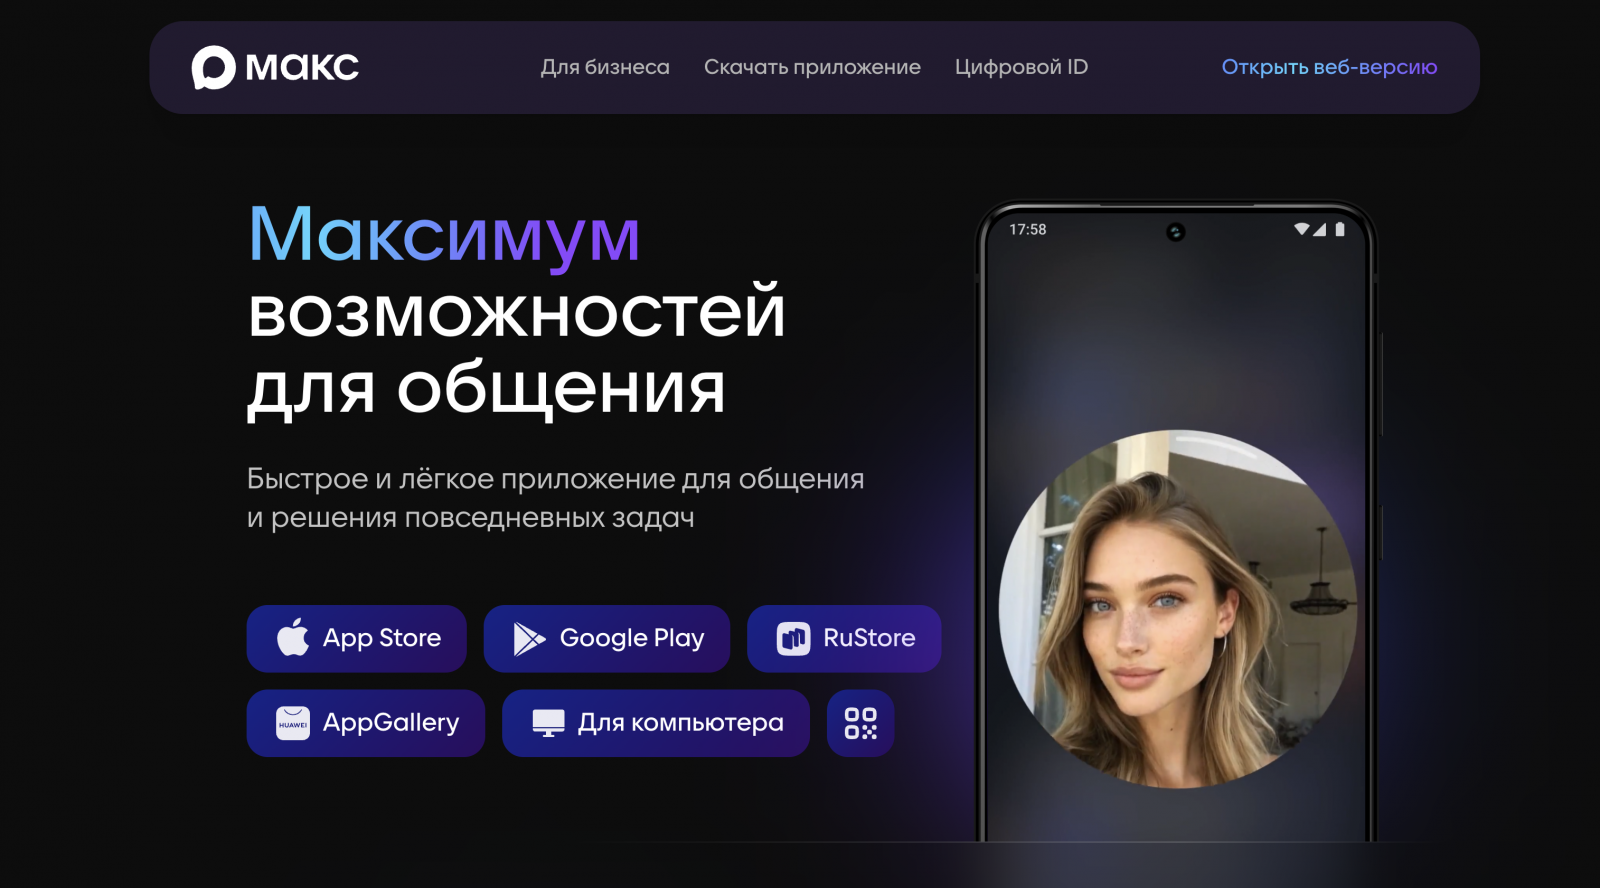Click the Быстрое и лёгкое приложение subtitle text
The image size is (1600, 888).
click(x=556, y=498)
